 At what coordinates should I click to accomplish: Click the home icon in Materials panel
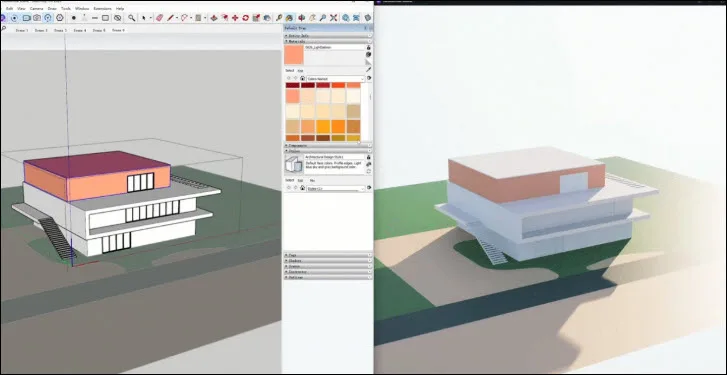coord(302,78)
